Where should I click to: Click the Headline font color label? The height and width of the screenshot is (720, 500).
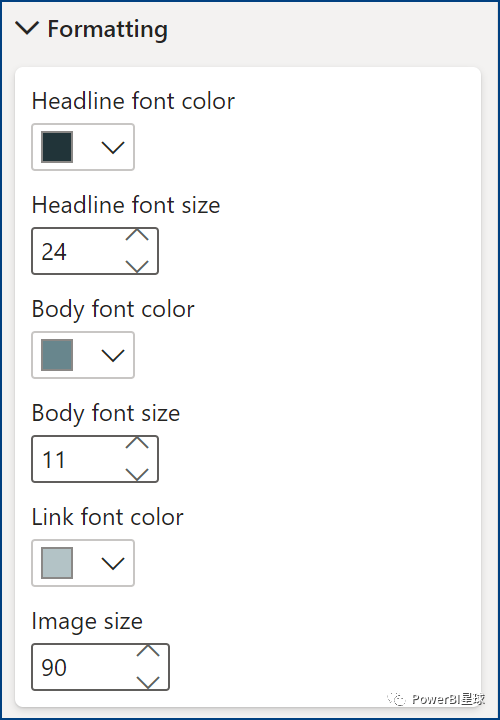click(x=133, y=101)
